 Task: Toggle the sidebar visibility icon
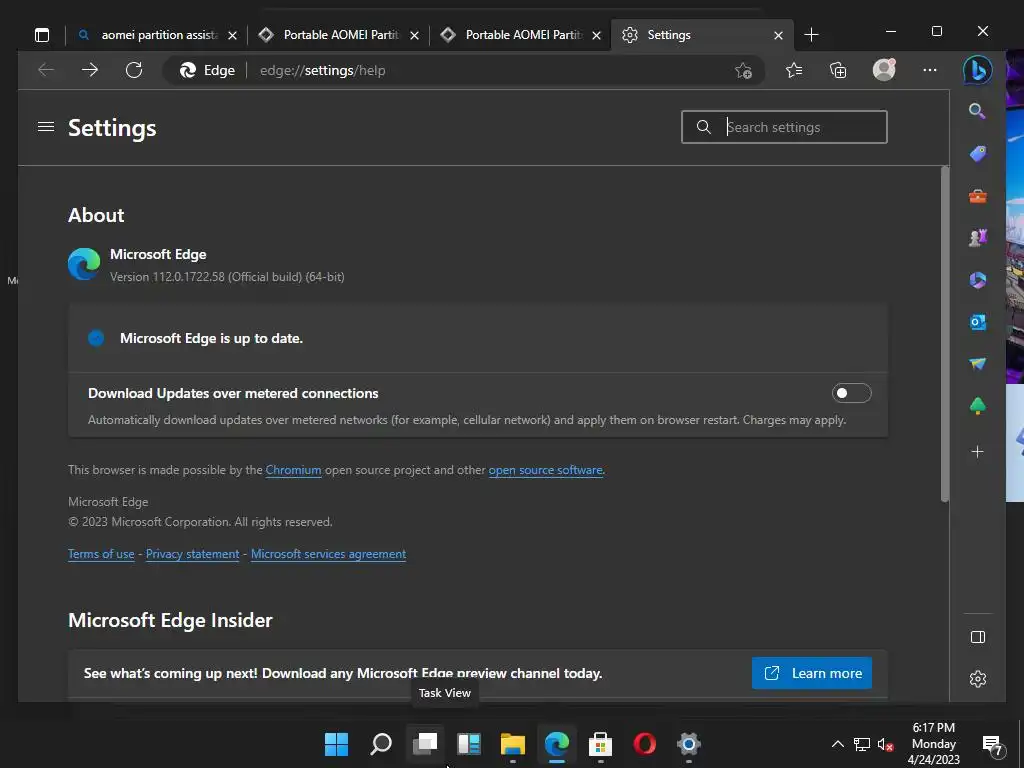pos(978,637)
